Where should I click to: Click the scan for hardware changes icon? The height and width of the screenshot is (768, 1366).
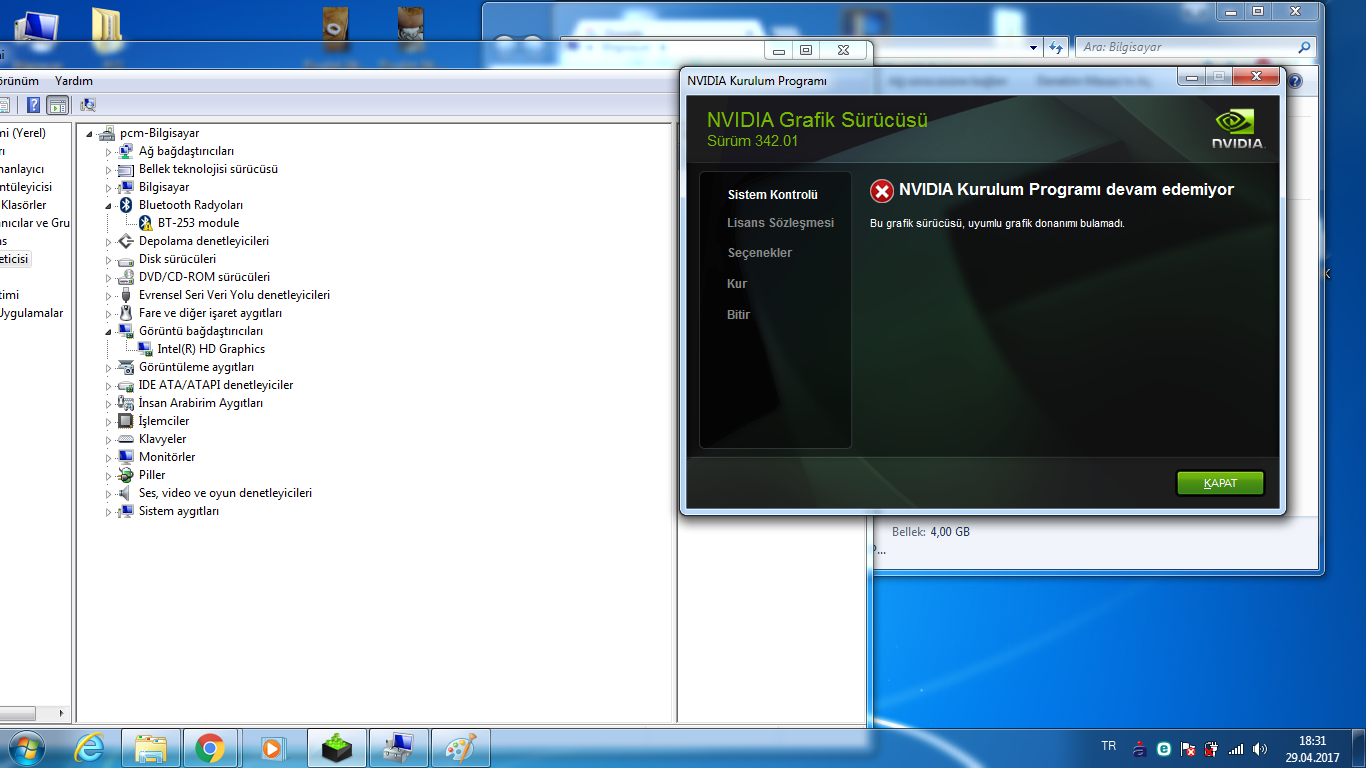pos(88,105)
